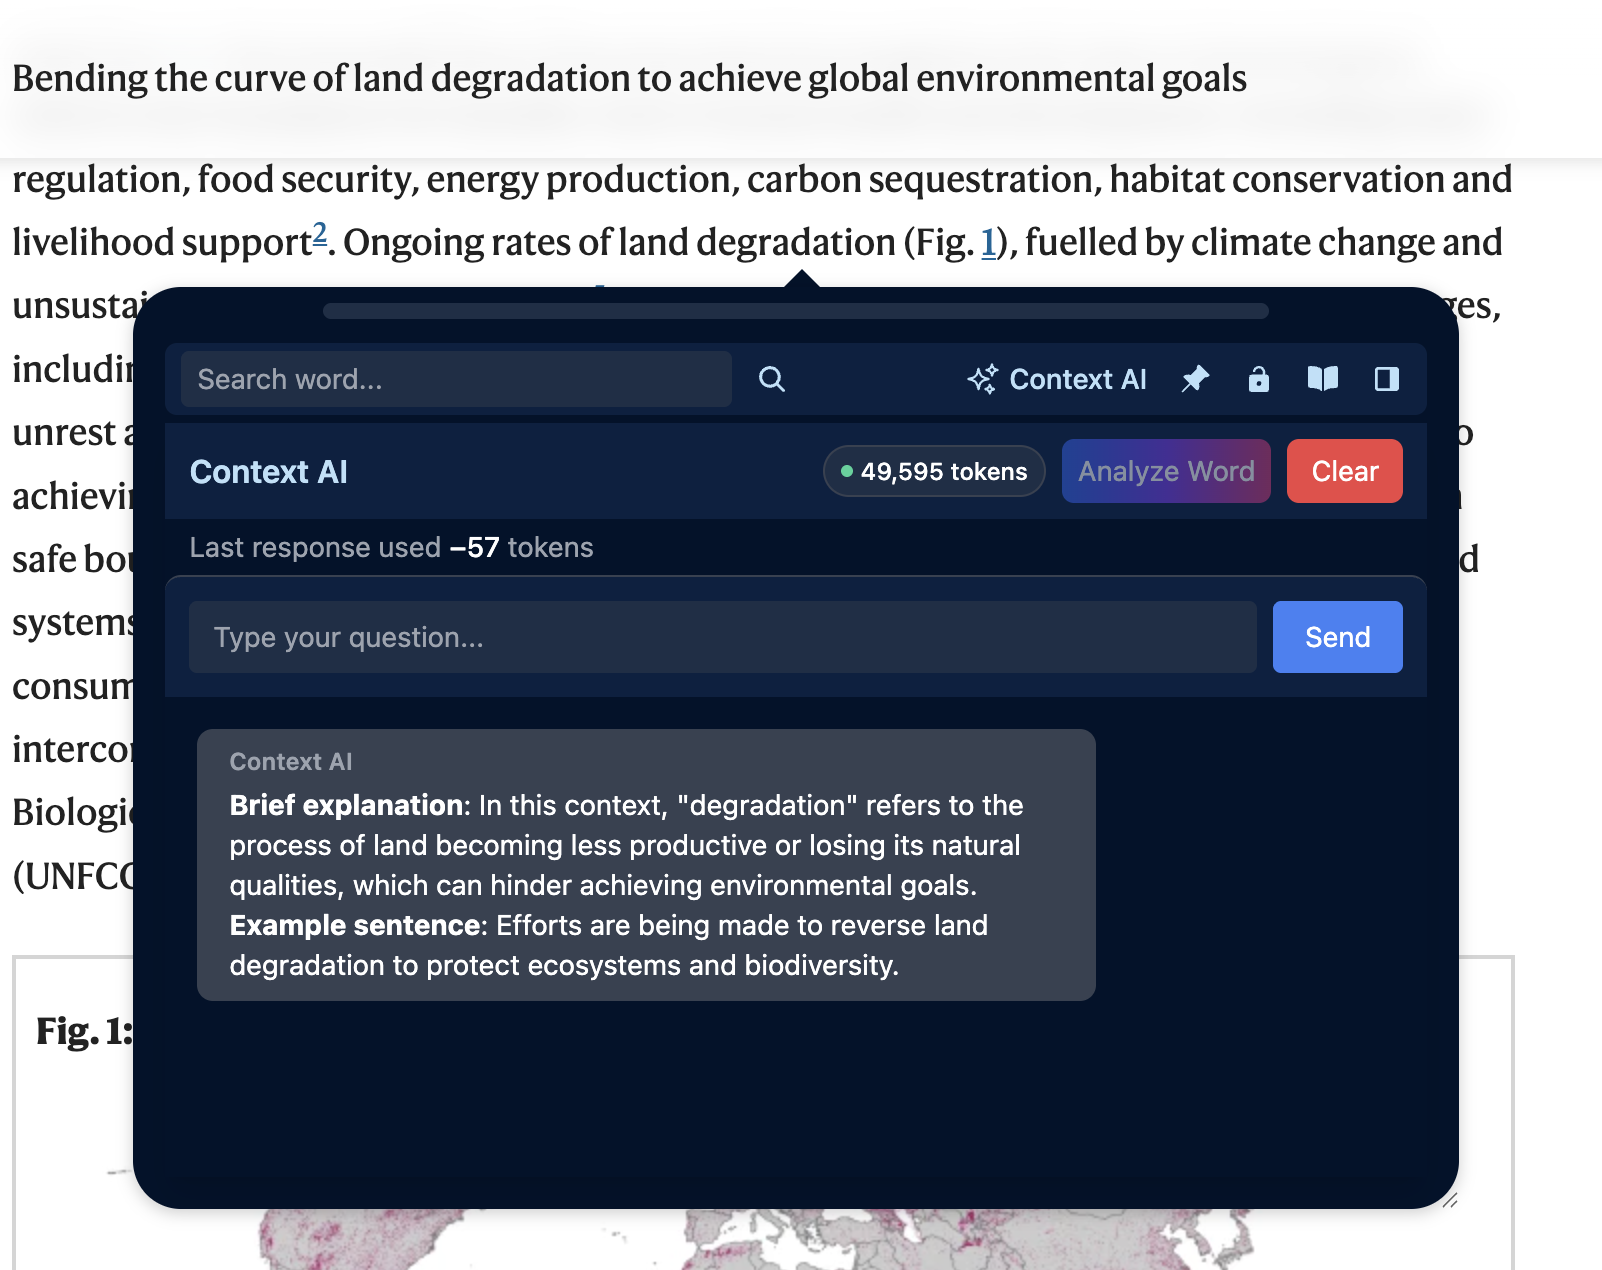Click the Send button
This screenshot has width=1602, height=1270.
[x=1337, y=637]
